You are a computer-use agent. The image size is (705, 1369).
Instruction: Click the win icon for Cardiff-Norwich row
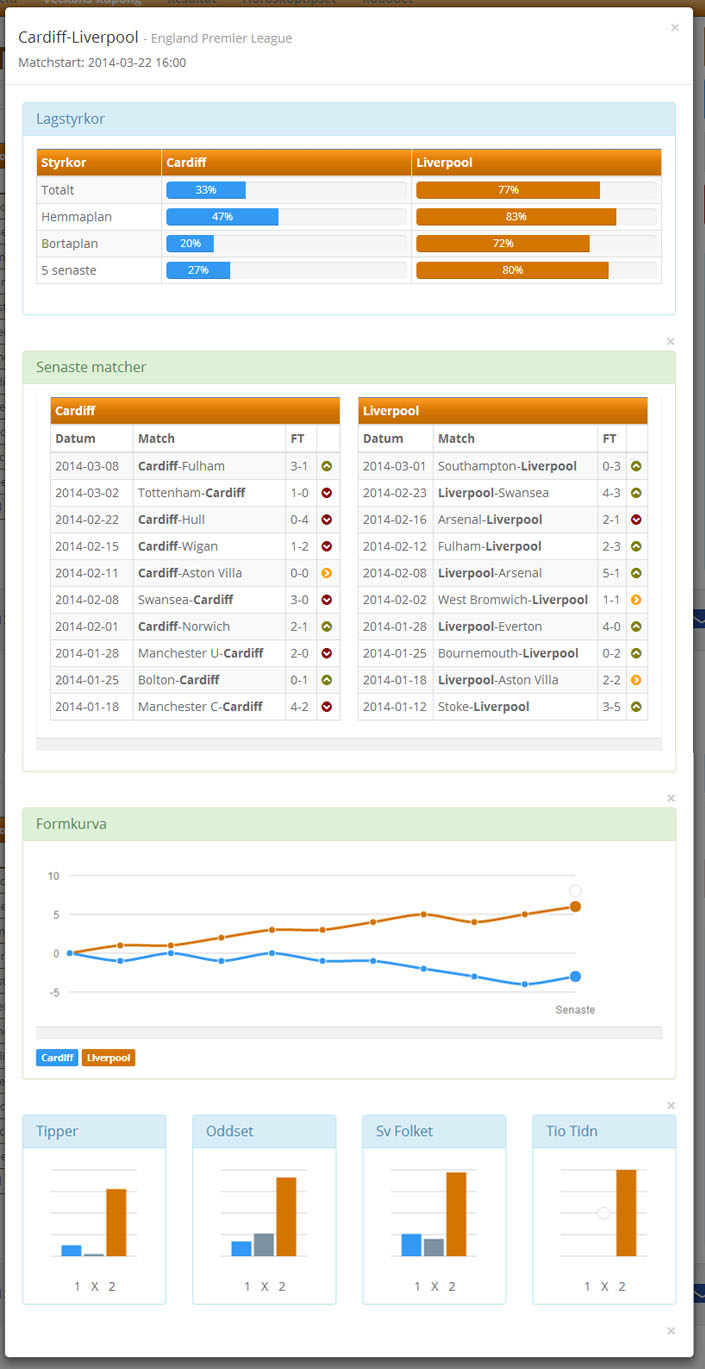pos(327,627)
